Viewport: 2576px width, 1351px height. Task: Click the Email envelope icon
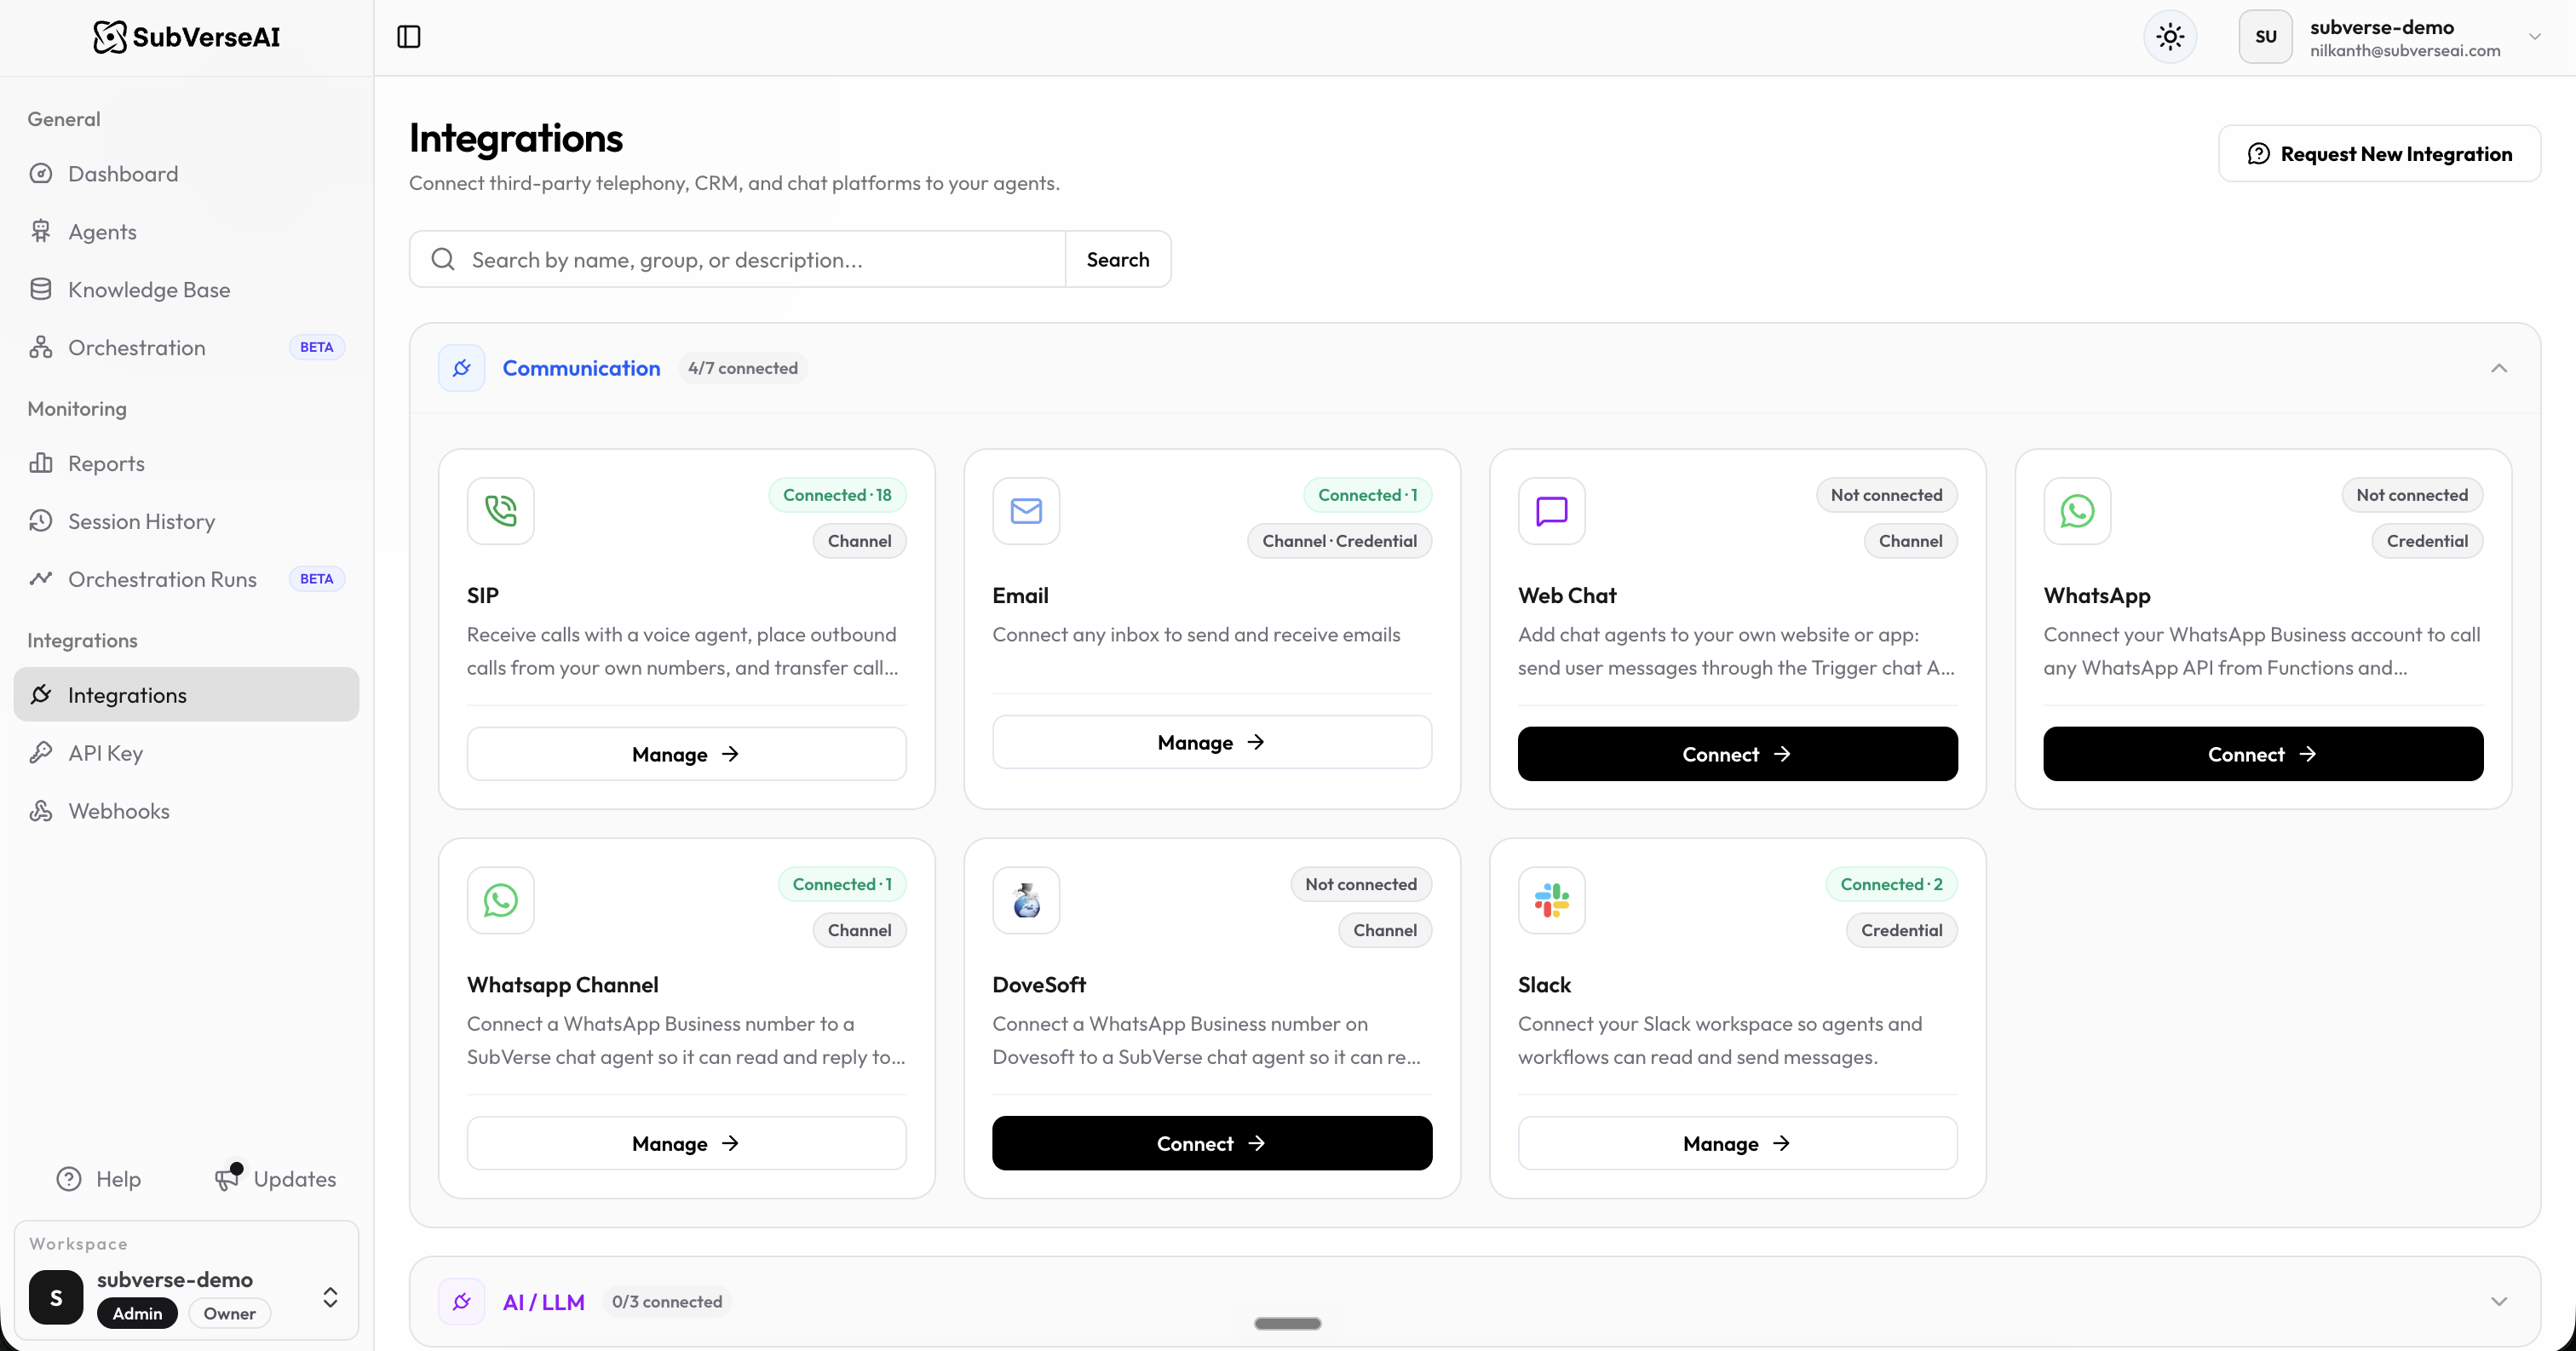(x=1026, y=511)
